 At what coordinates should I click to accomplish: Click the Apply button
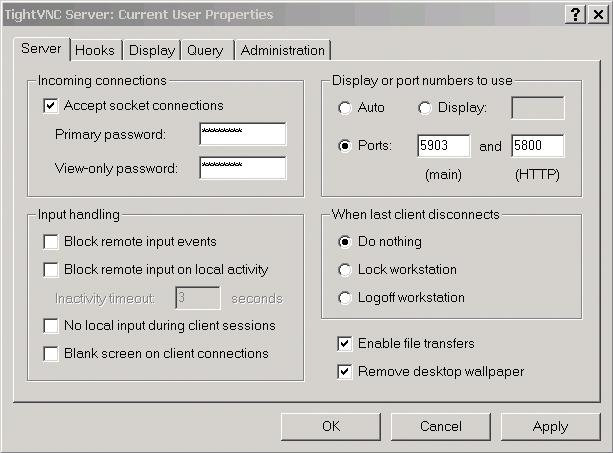point(550,426)
